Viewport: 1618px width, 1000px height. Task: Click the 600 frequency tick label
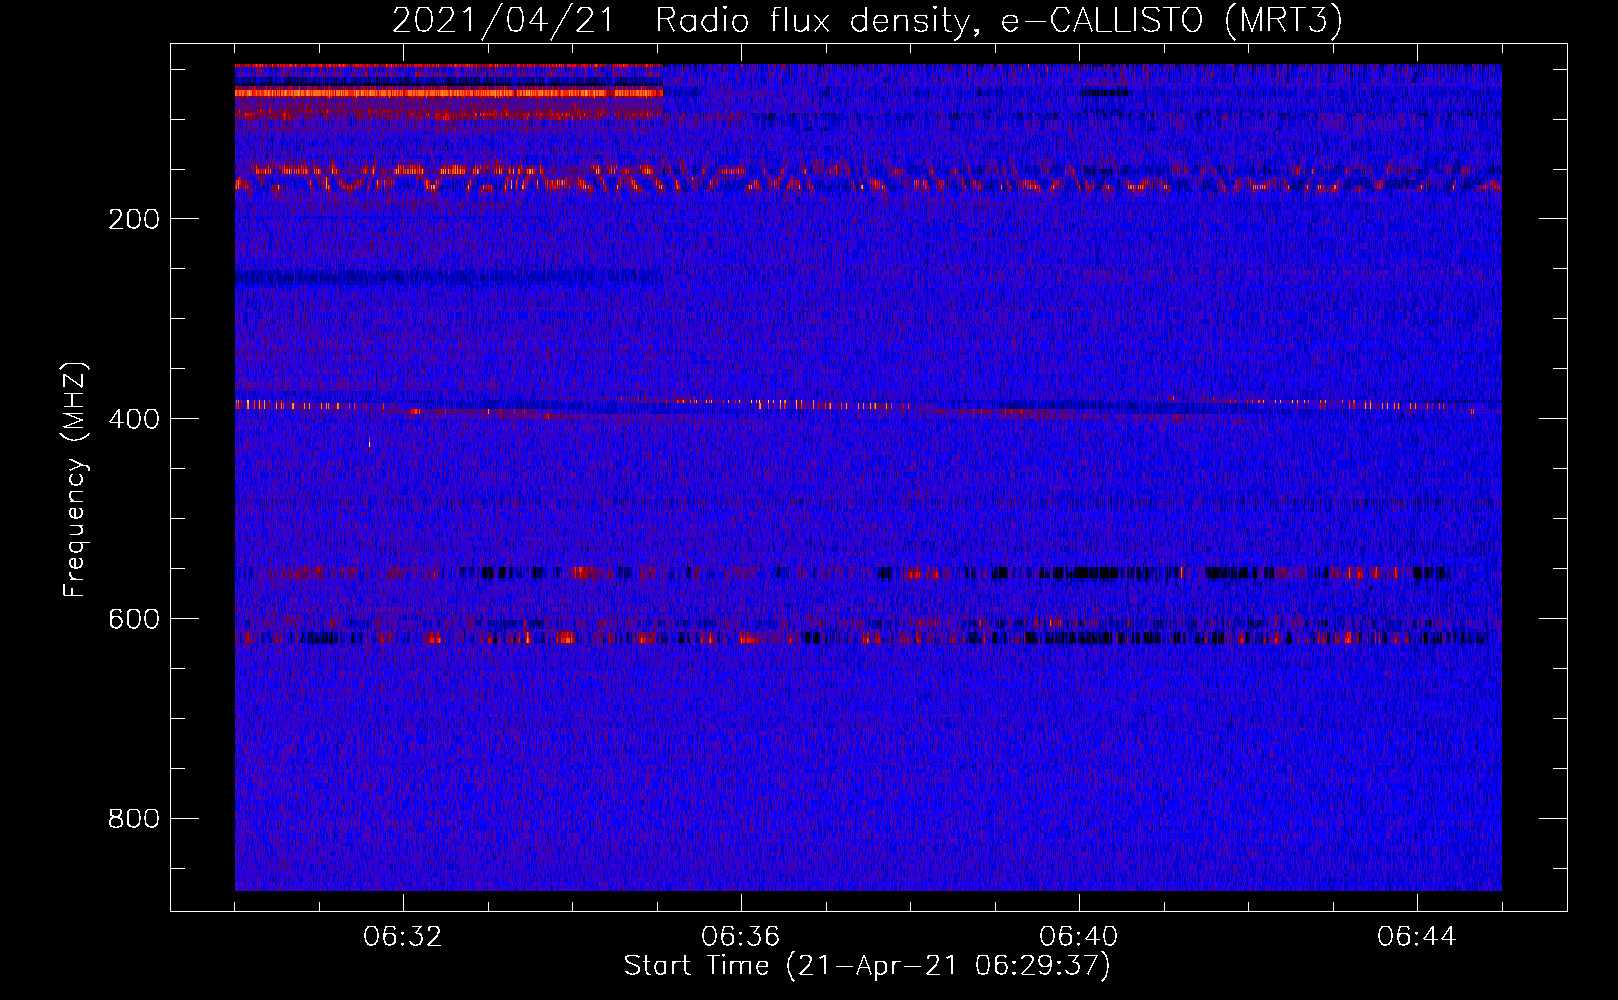tap(134, 619)
